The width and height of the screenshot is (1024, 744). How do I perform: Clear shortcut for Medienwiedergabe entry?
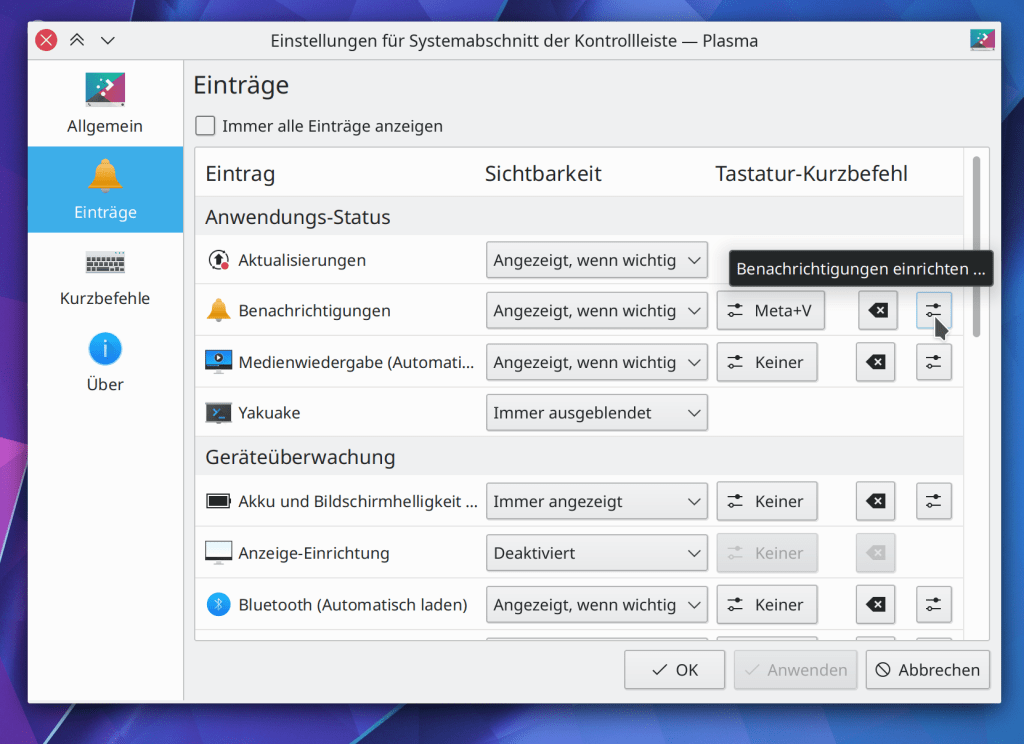point(875,362)
